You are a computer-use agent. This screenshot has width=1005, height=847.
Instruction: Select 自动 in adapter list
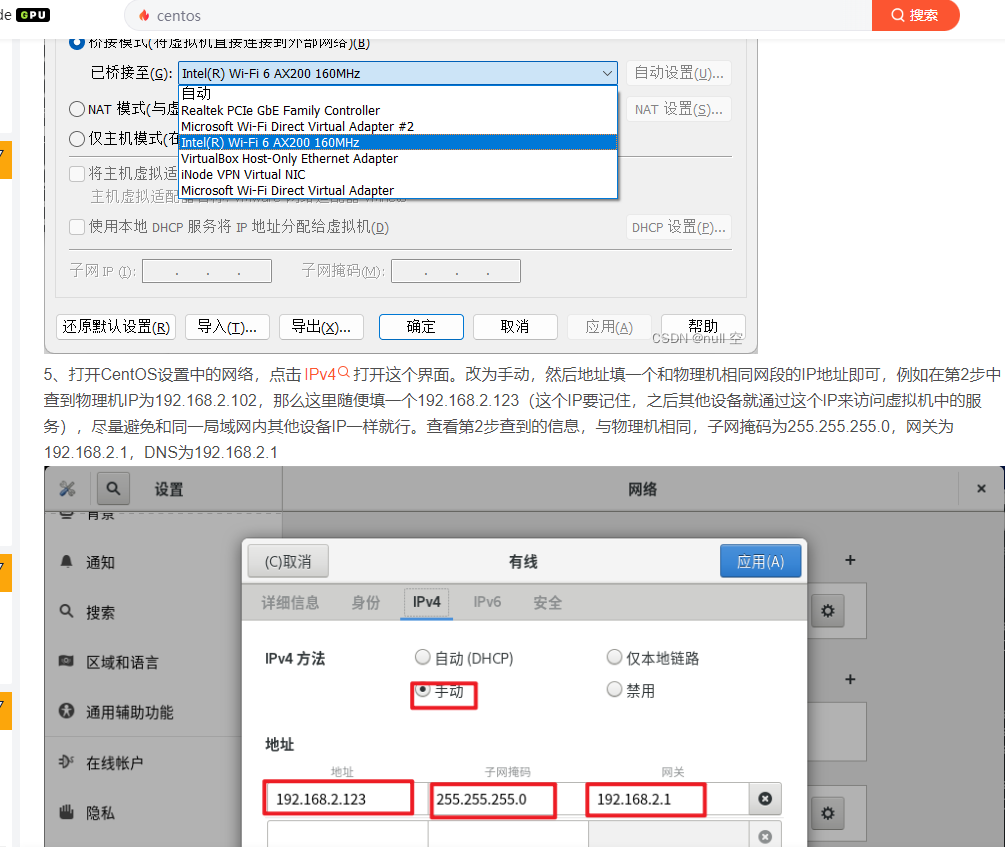click(397, 94)
